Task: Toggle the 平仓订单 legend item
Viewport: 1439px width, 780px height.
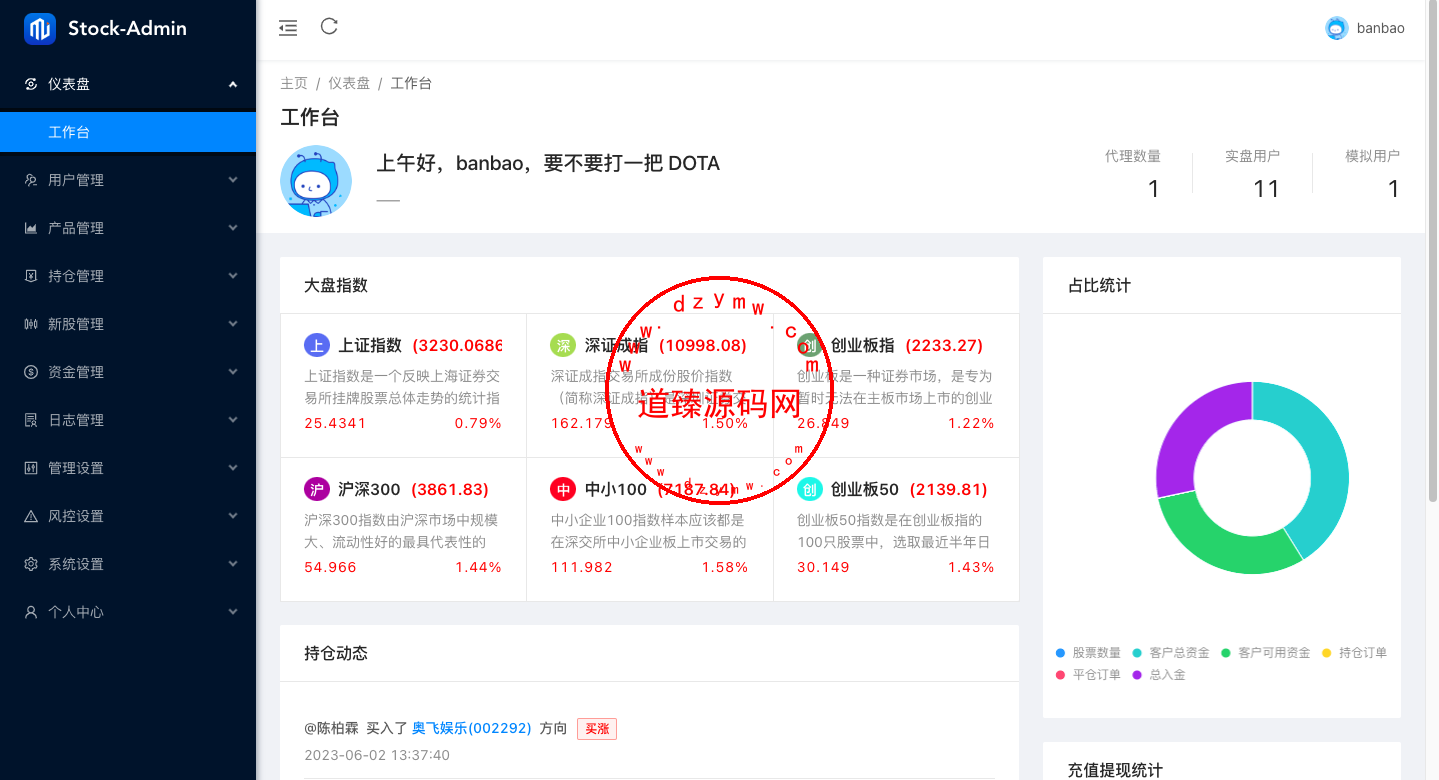Action: point(1088,675)
